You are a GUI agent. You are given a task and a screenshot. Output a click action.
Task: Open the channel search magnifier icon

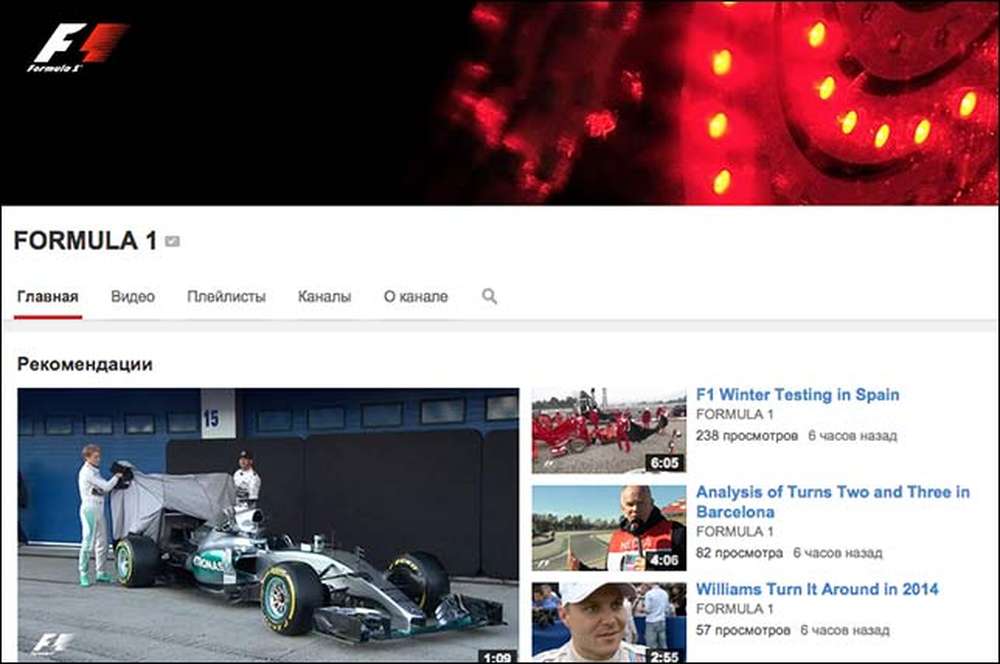pyautogui.click(x=489, y=296)
